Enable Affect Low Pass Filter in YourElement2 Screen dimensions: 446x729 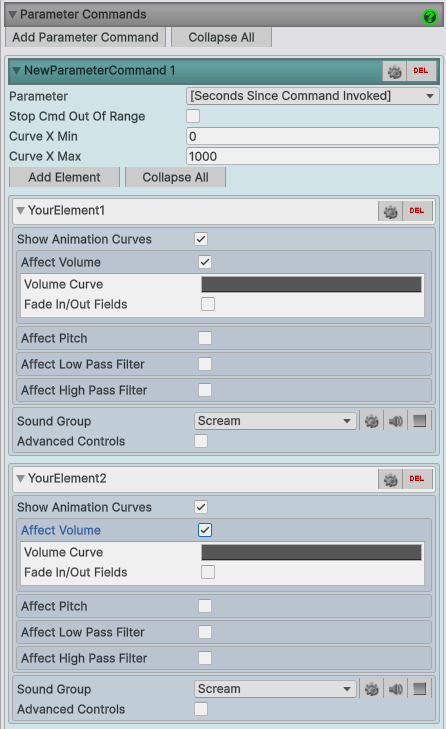pyautogui.click(x=205, y=632)
